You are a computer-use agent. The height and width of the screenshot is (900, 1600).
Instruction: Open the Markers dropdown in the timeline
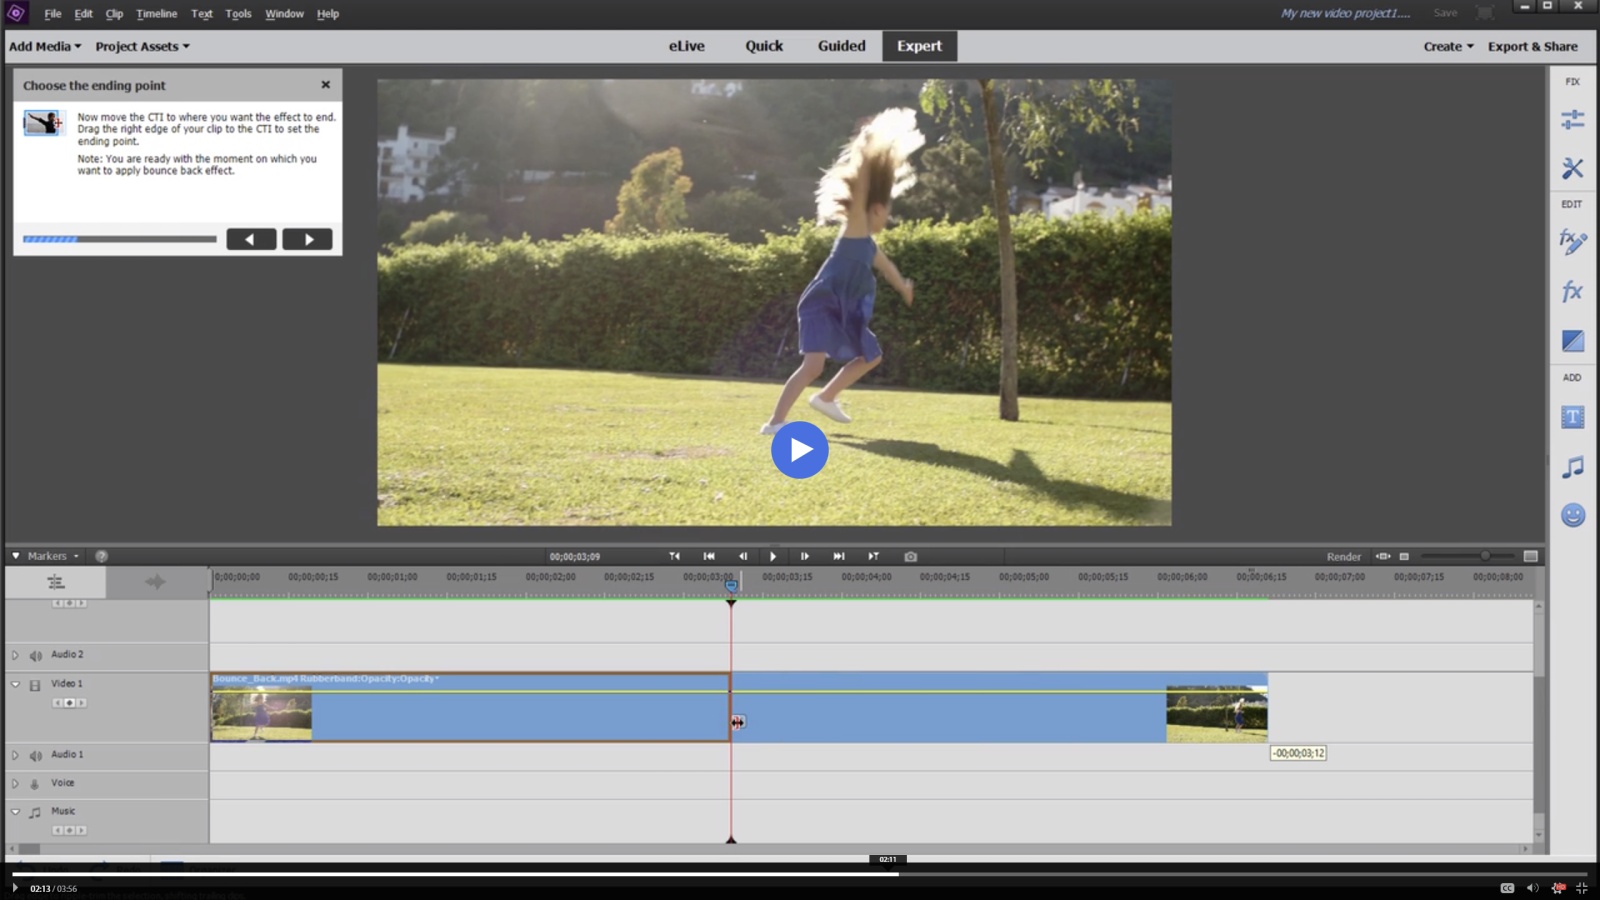[47, 556]
